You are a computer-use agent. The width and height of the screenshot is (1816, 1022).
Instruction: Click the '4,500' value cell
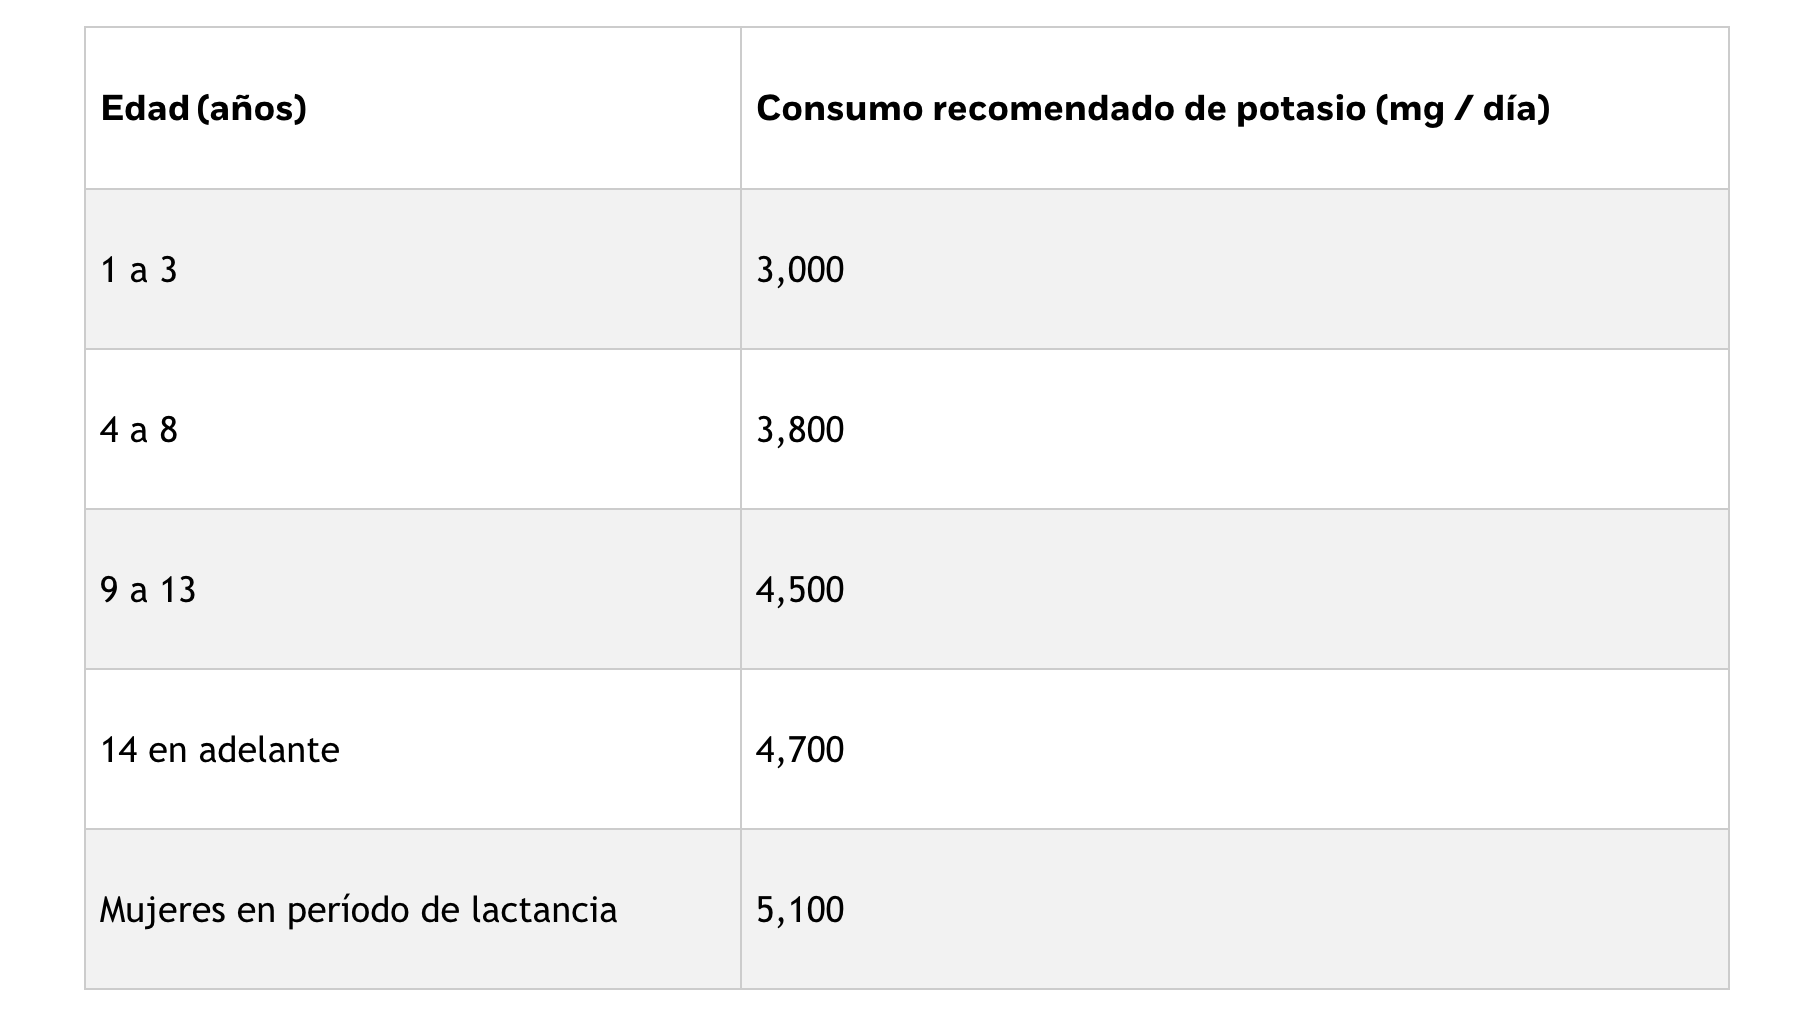pos(1235,589)
